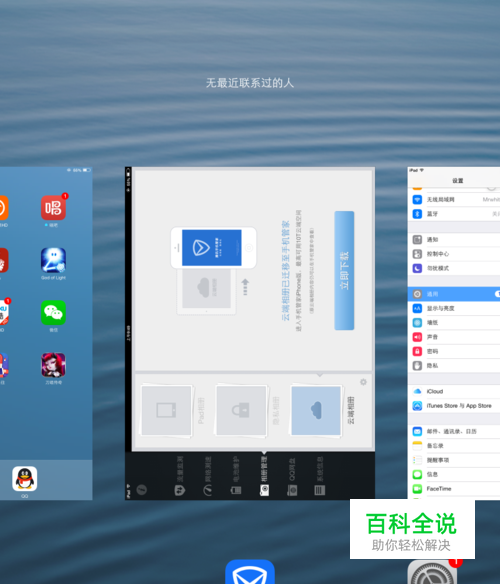Tap blue shield 手机管家 app icon below card
The image size is (500, 584).
(x=250, y=572)
